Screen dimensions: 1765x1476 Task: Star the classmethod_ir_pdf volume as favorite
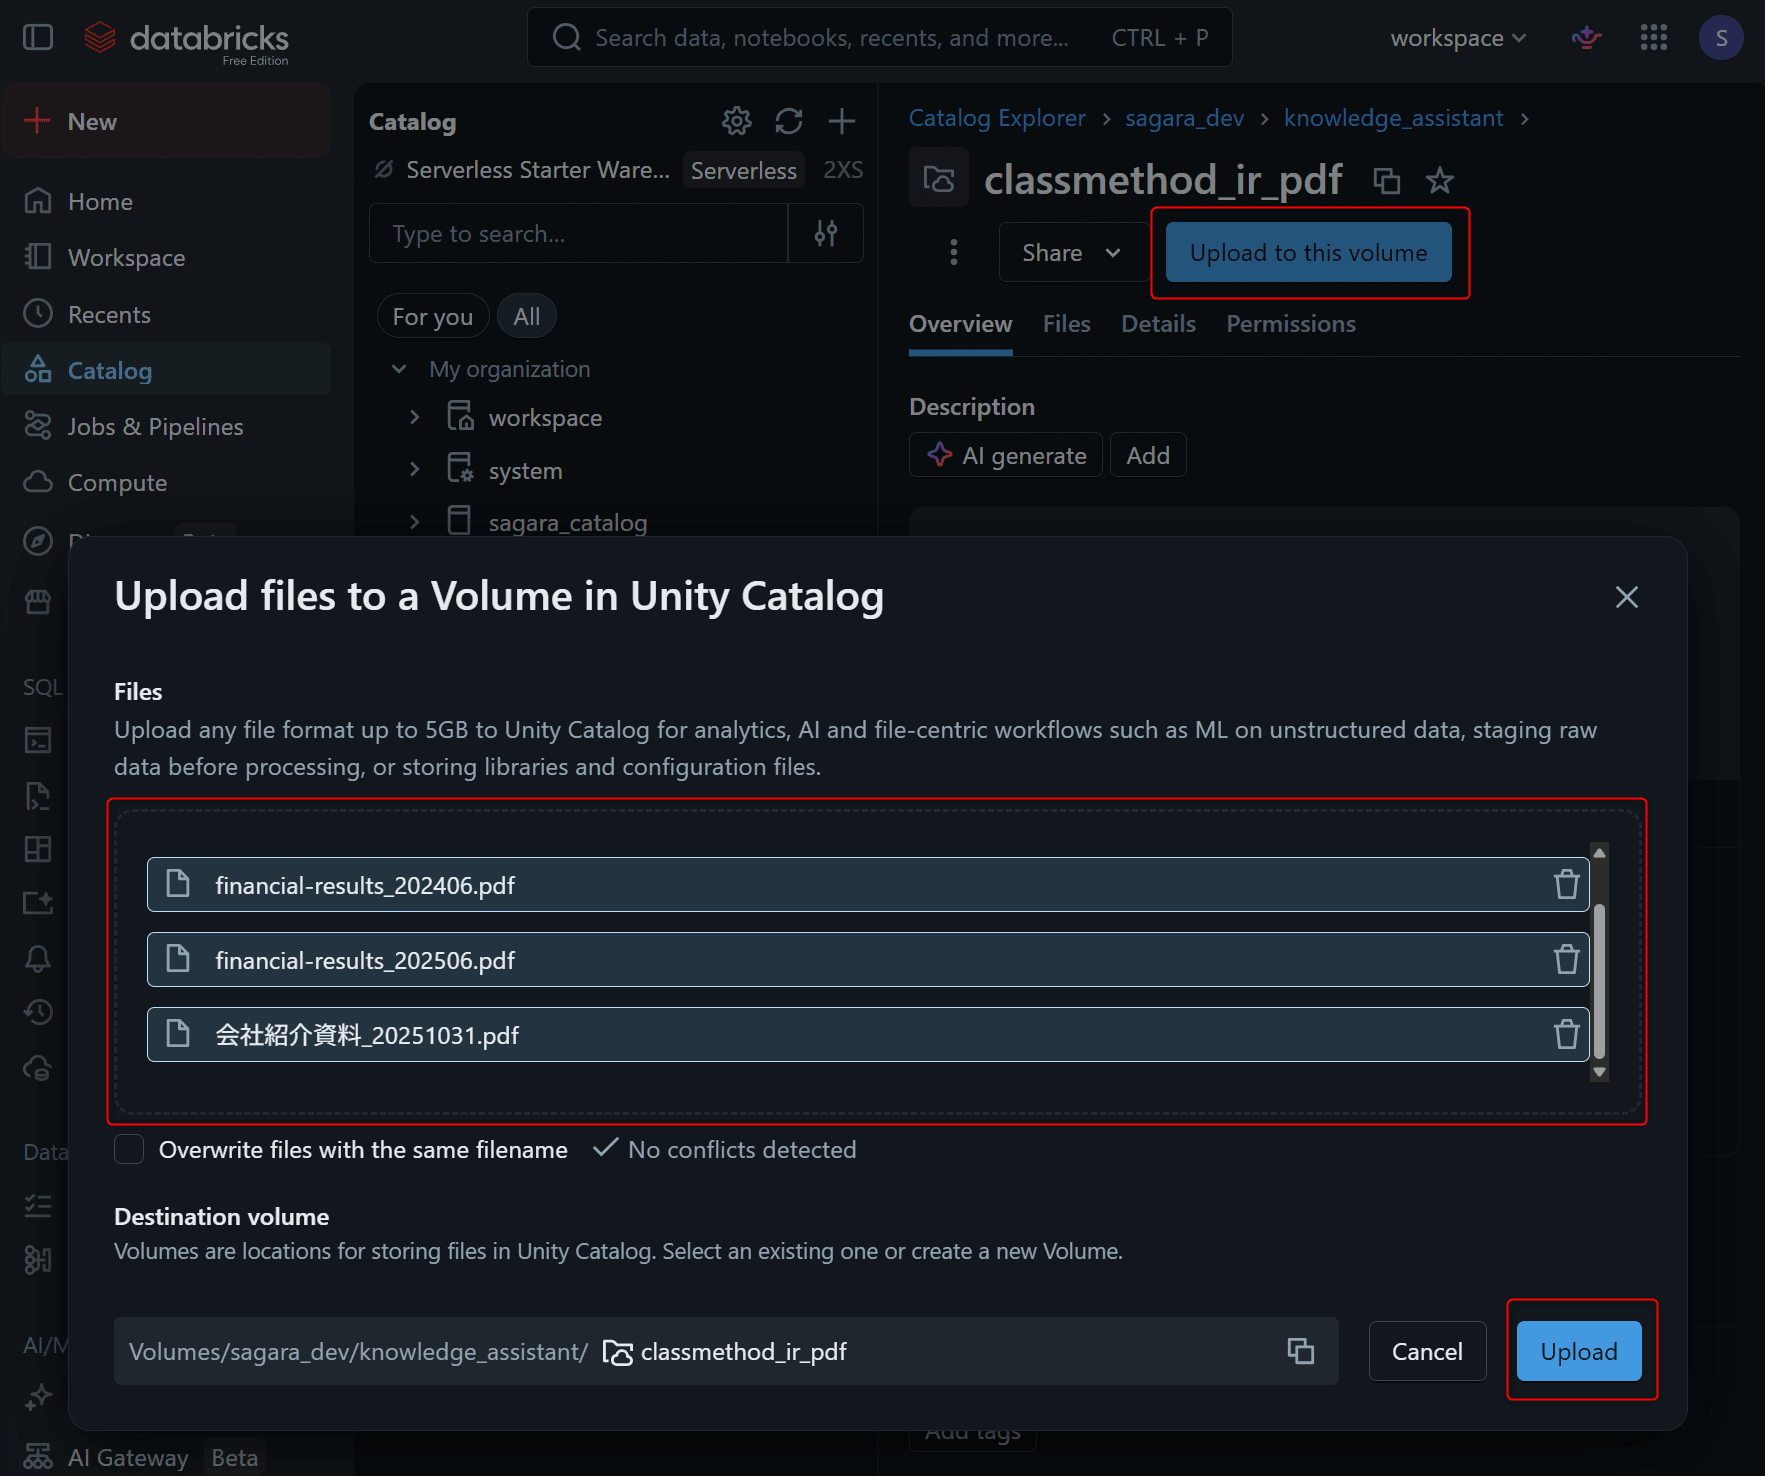(1439, 181)
